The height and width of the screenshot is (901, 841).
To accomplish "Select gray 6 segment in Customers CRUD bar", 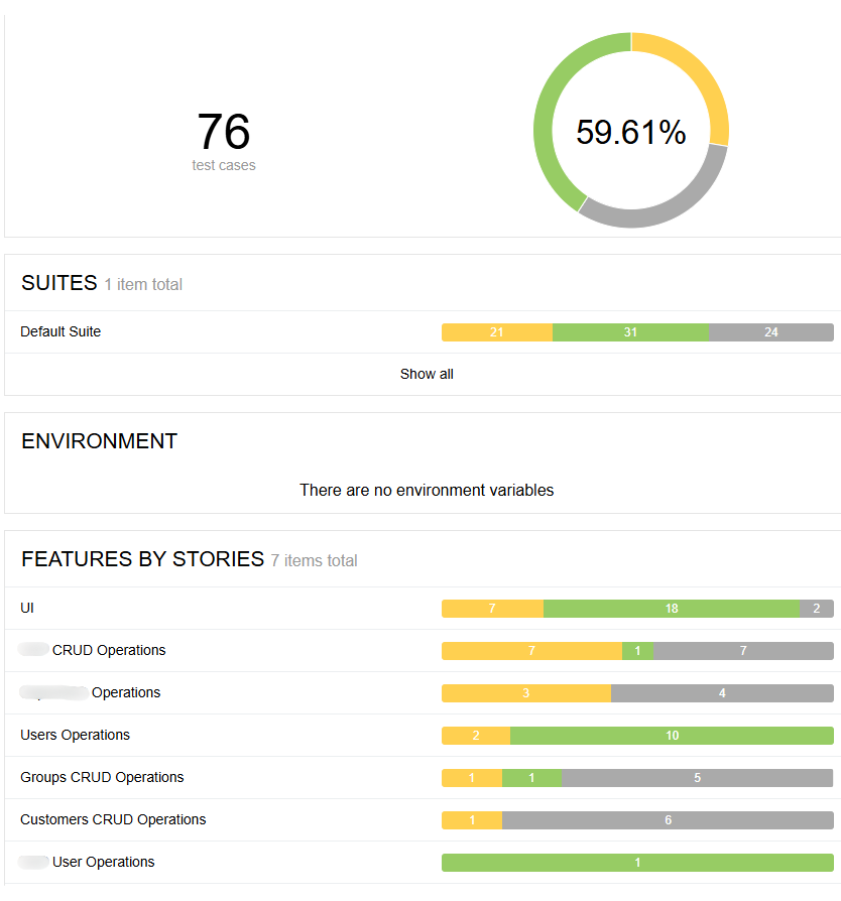I will [x=668, y=819].
